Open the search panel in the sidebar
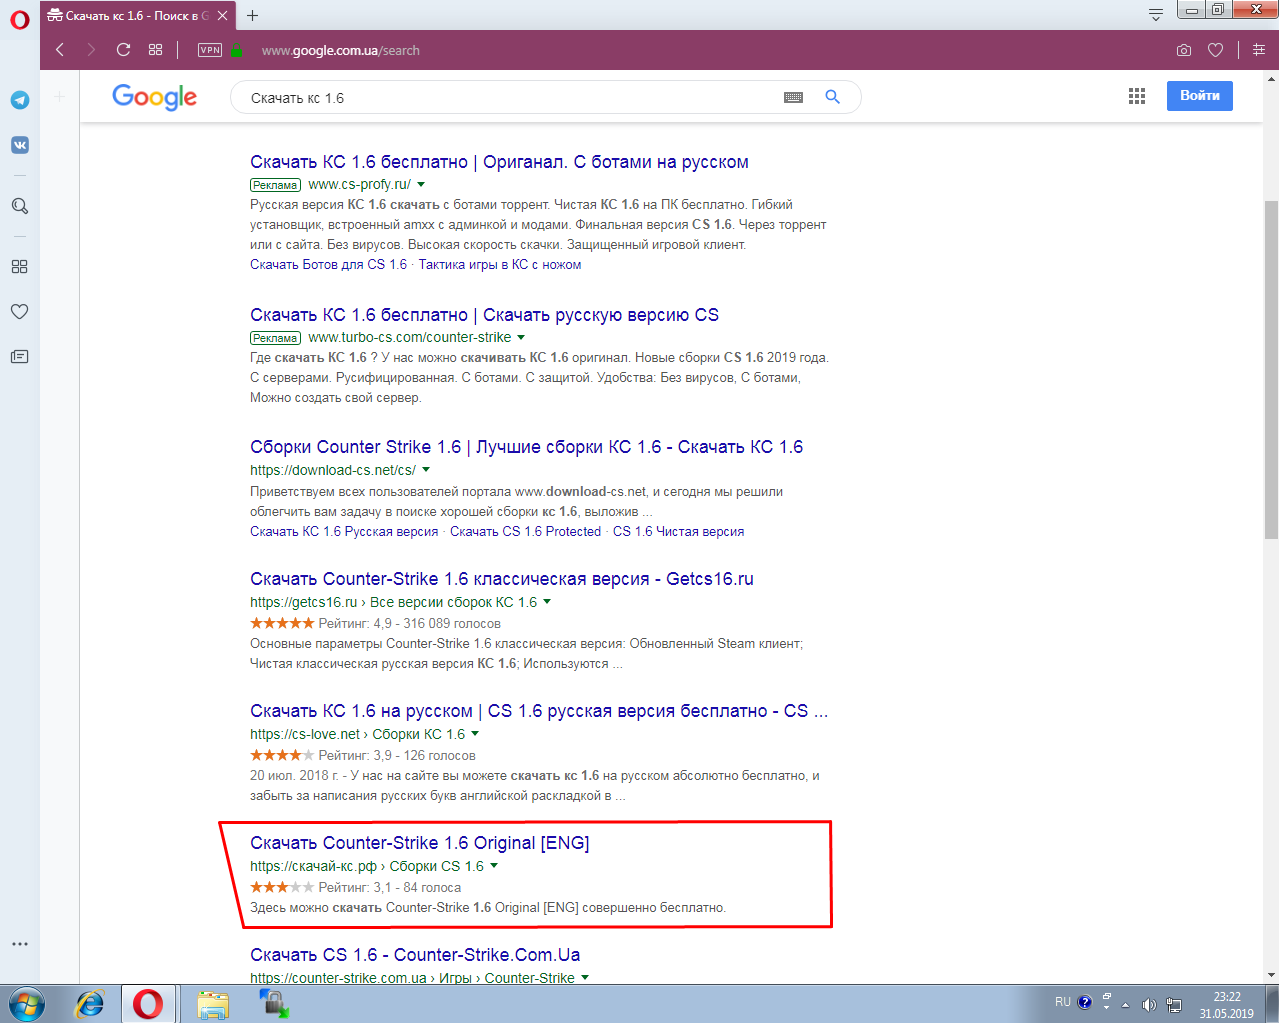The height and width of the screenshot is (1023, 1279). click(x=19, y=206)
